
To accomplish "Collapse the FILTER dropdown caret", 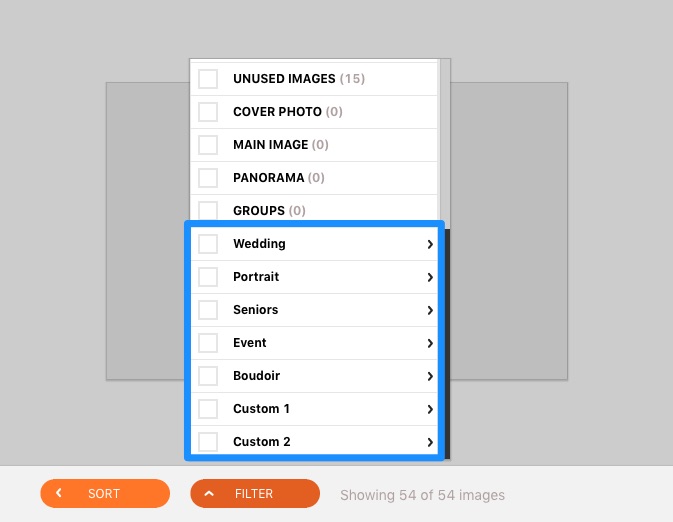I will [209, 494].
